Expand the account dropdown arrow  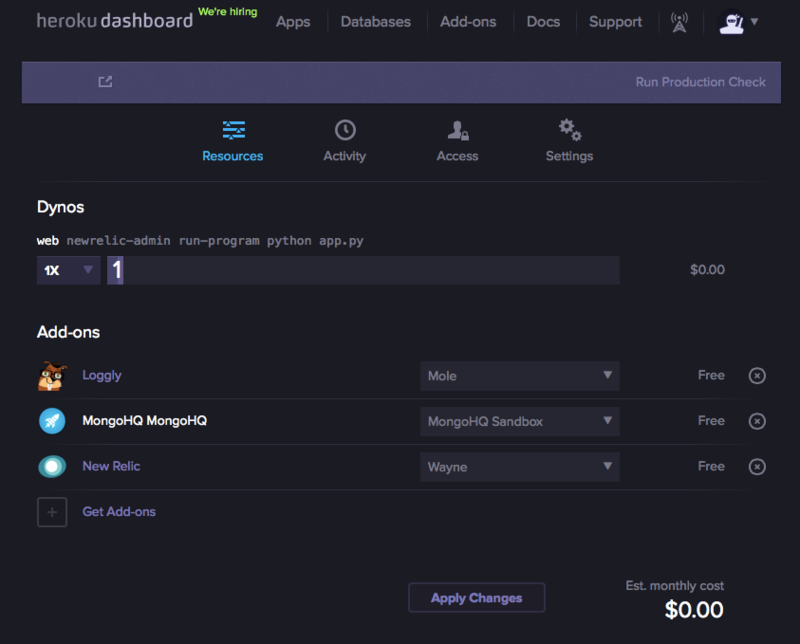(x=755, y=22)
